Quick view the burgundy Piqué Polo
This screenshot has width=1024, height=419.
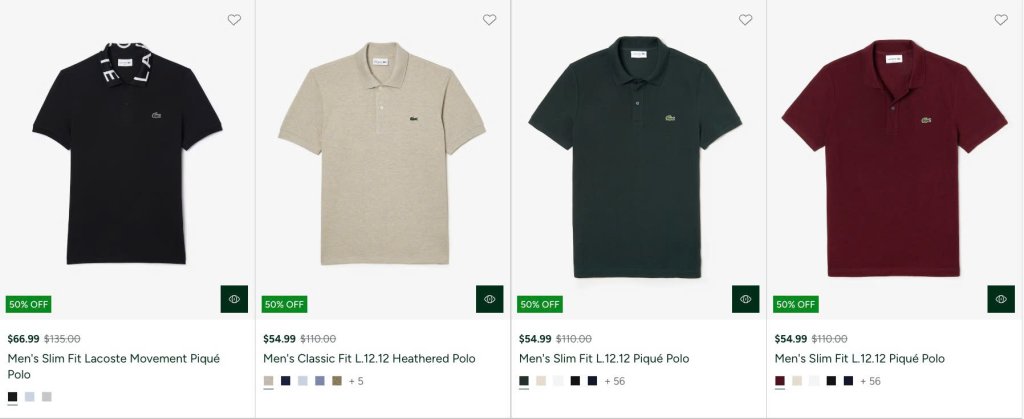(x=1001, y=299)
